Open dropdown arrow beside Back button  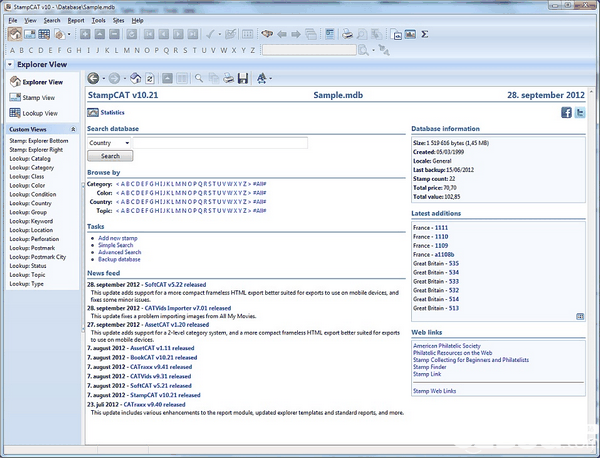click(x=104, y=79)
